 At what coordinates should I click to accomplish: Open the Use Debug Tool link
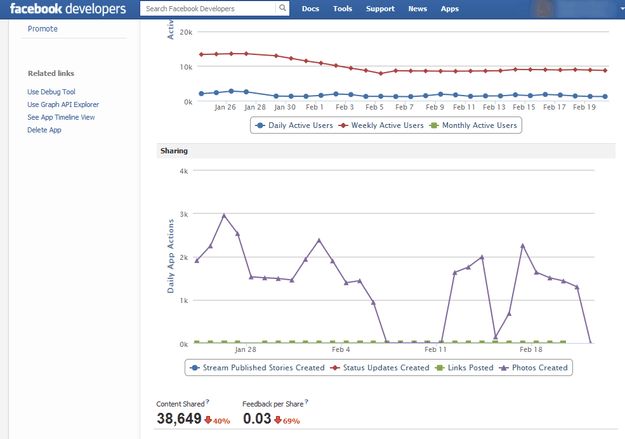click(x=51, y=92)
